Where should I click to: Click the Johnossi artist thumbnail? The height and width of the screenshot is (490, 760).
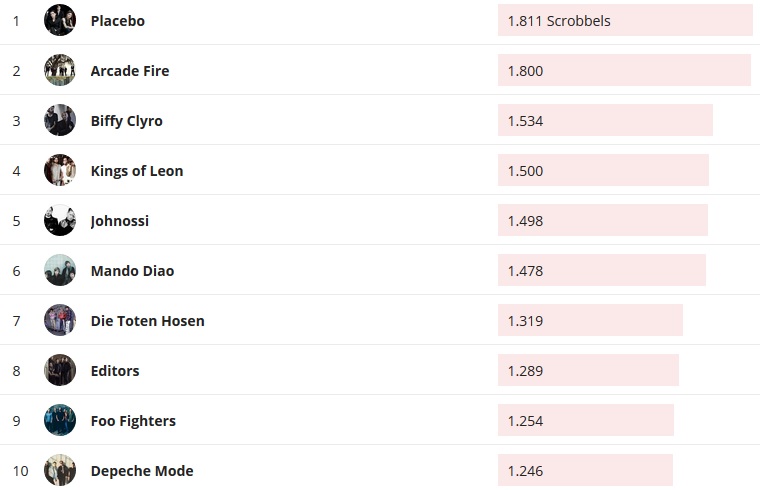point(60,220)
